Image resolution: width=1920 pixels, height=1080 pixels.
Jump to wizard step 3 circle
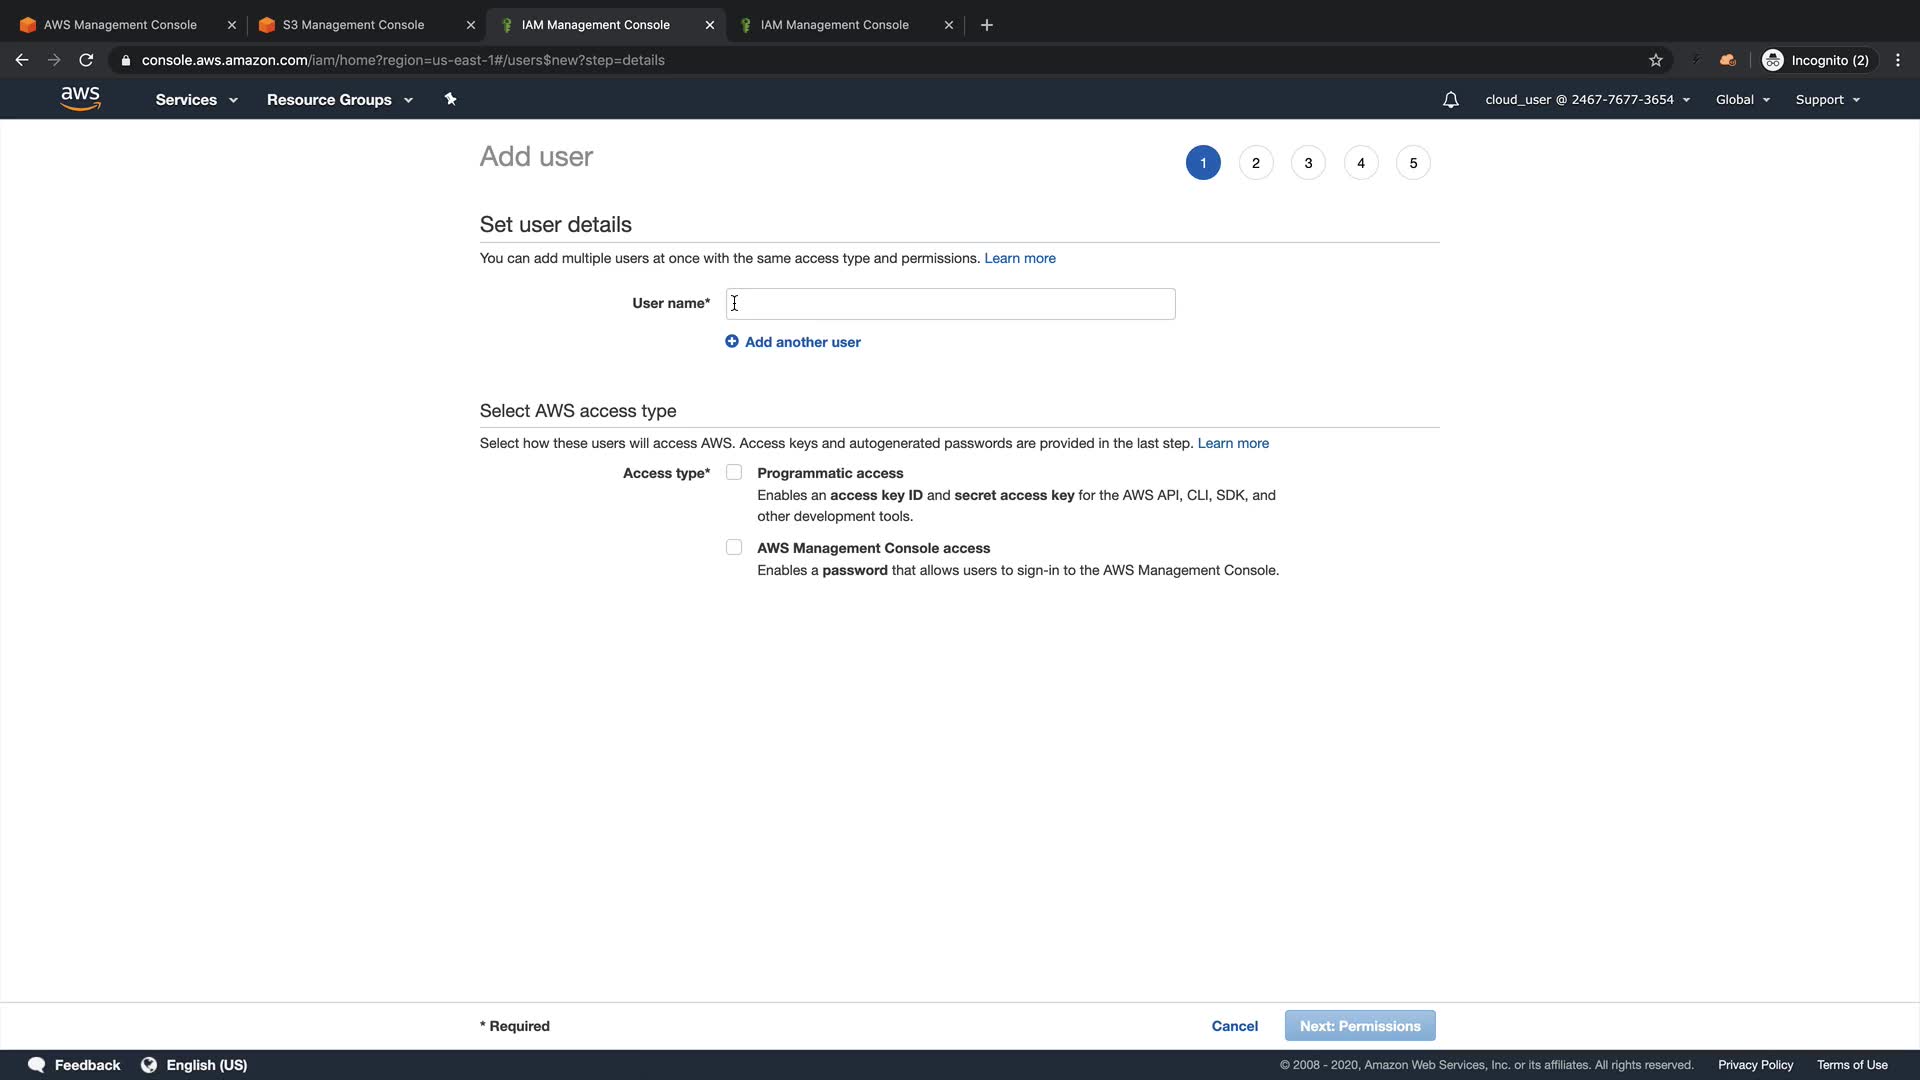(1308, 163)
